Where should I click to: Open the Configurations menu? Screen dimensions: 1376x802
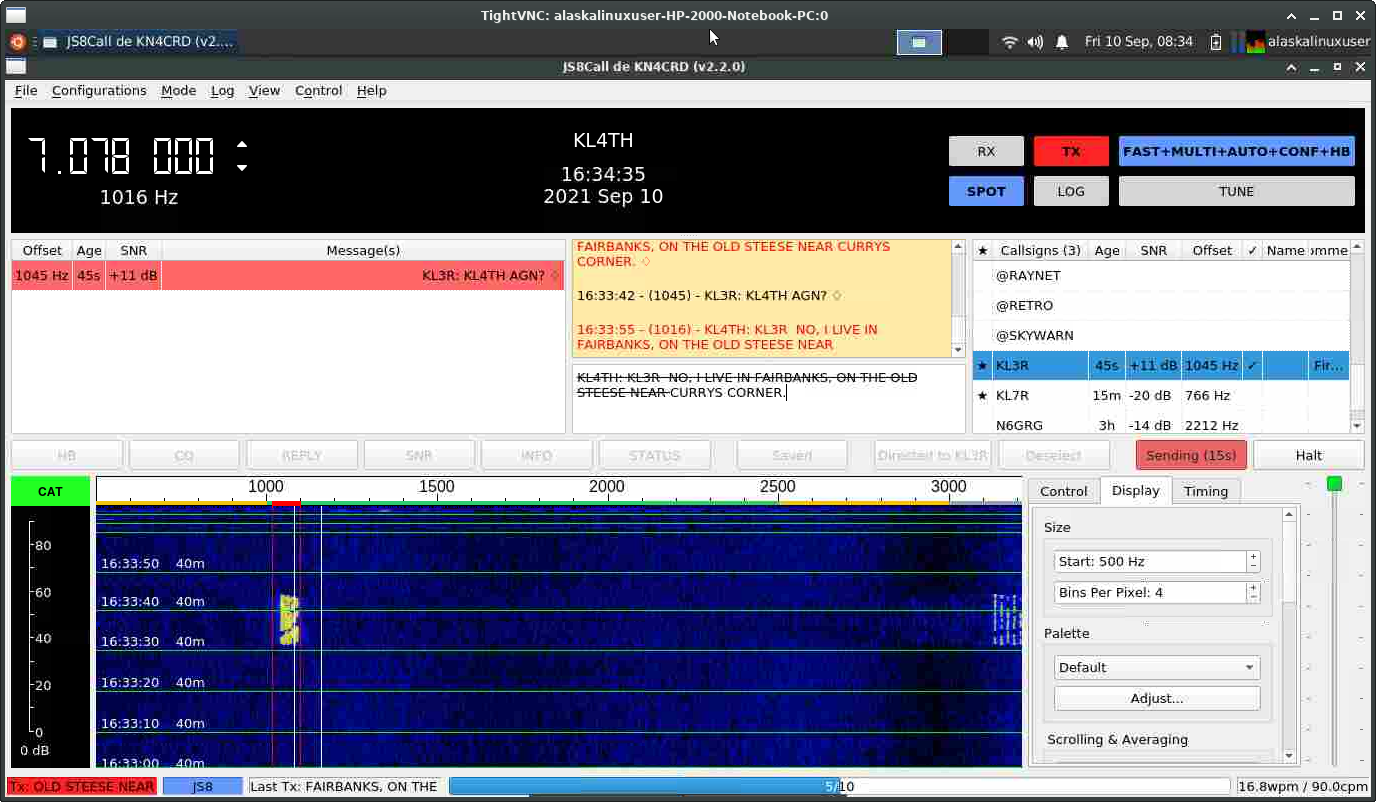pos(99,90)
